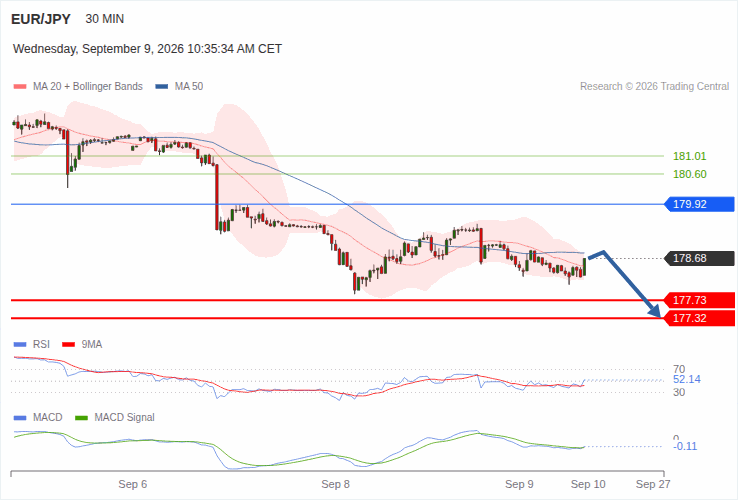Click the MA 20 + Bollinger Bands legend swatch
The height and width of the screenshot is (500, 738).
coord(20,87)
